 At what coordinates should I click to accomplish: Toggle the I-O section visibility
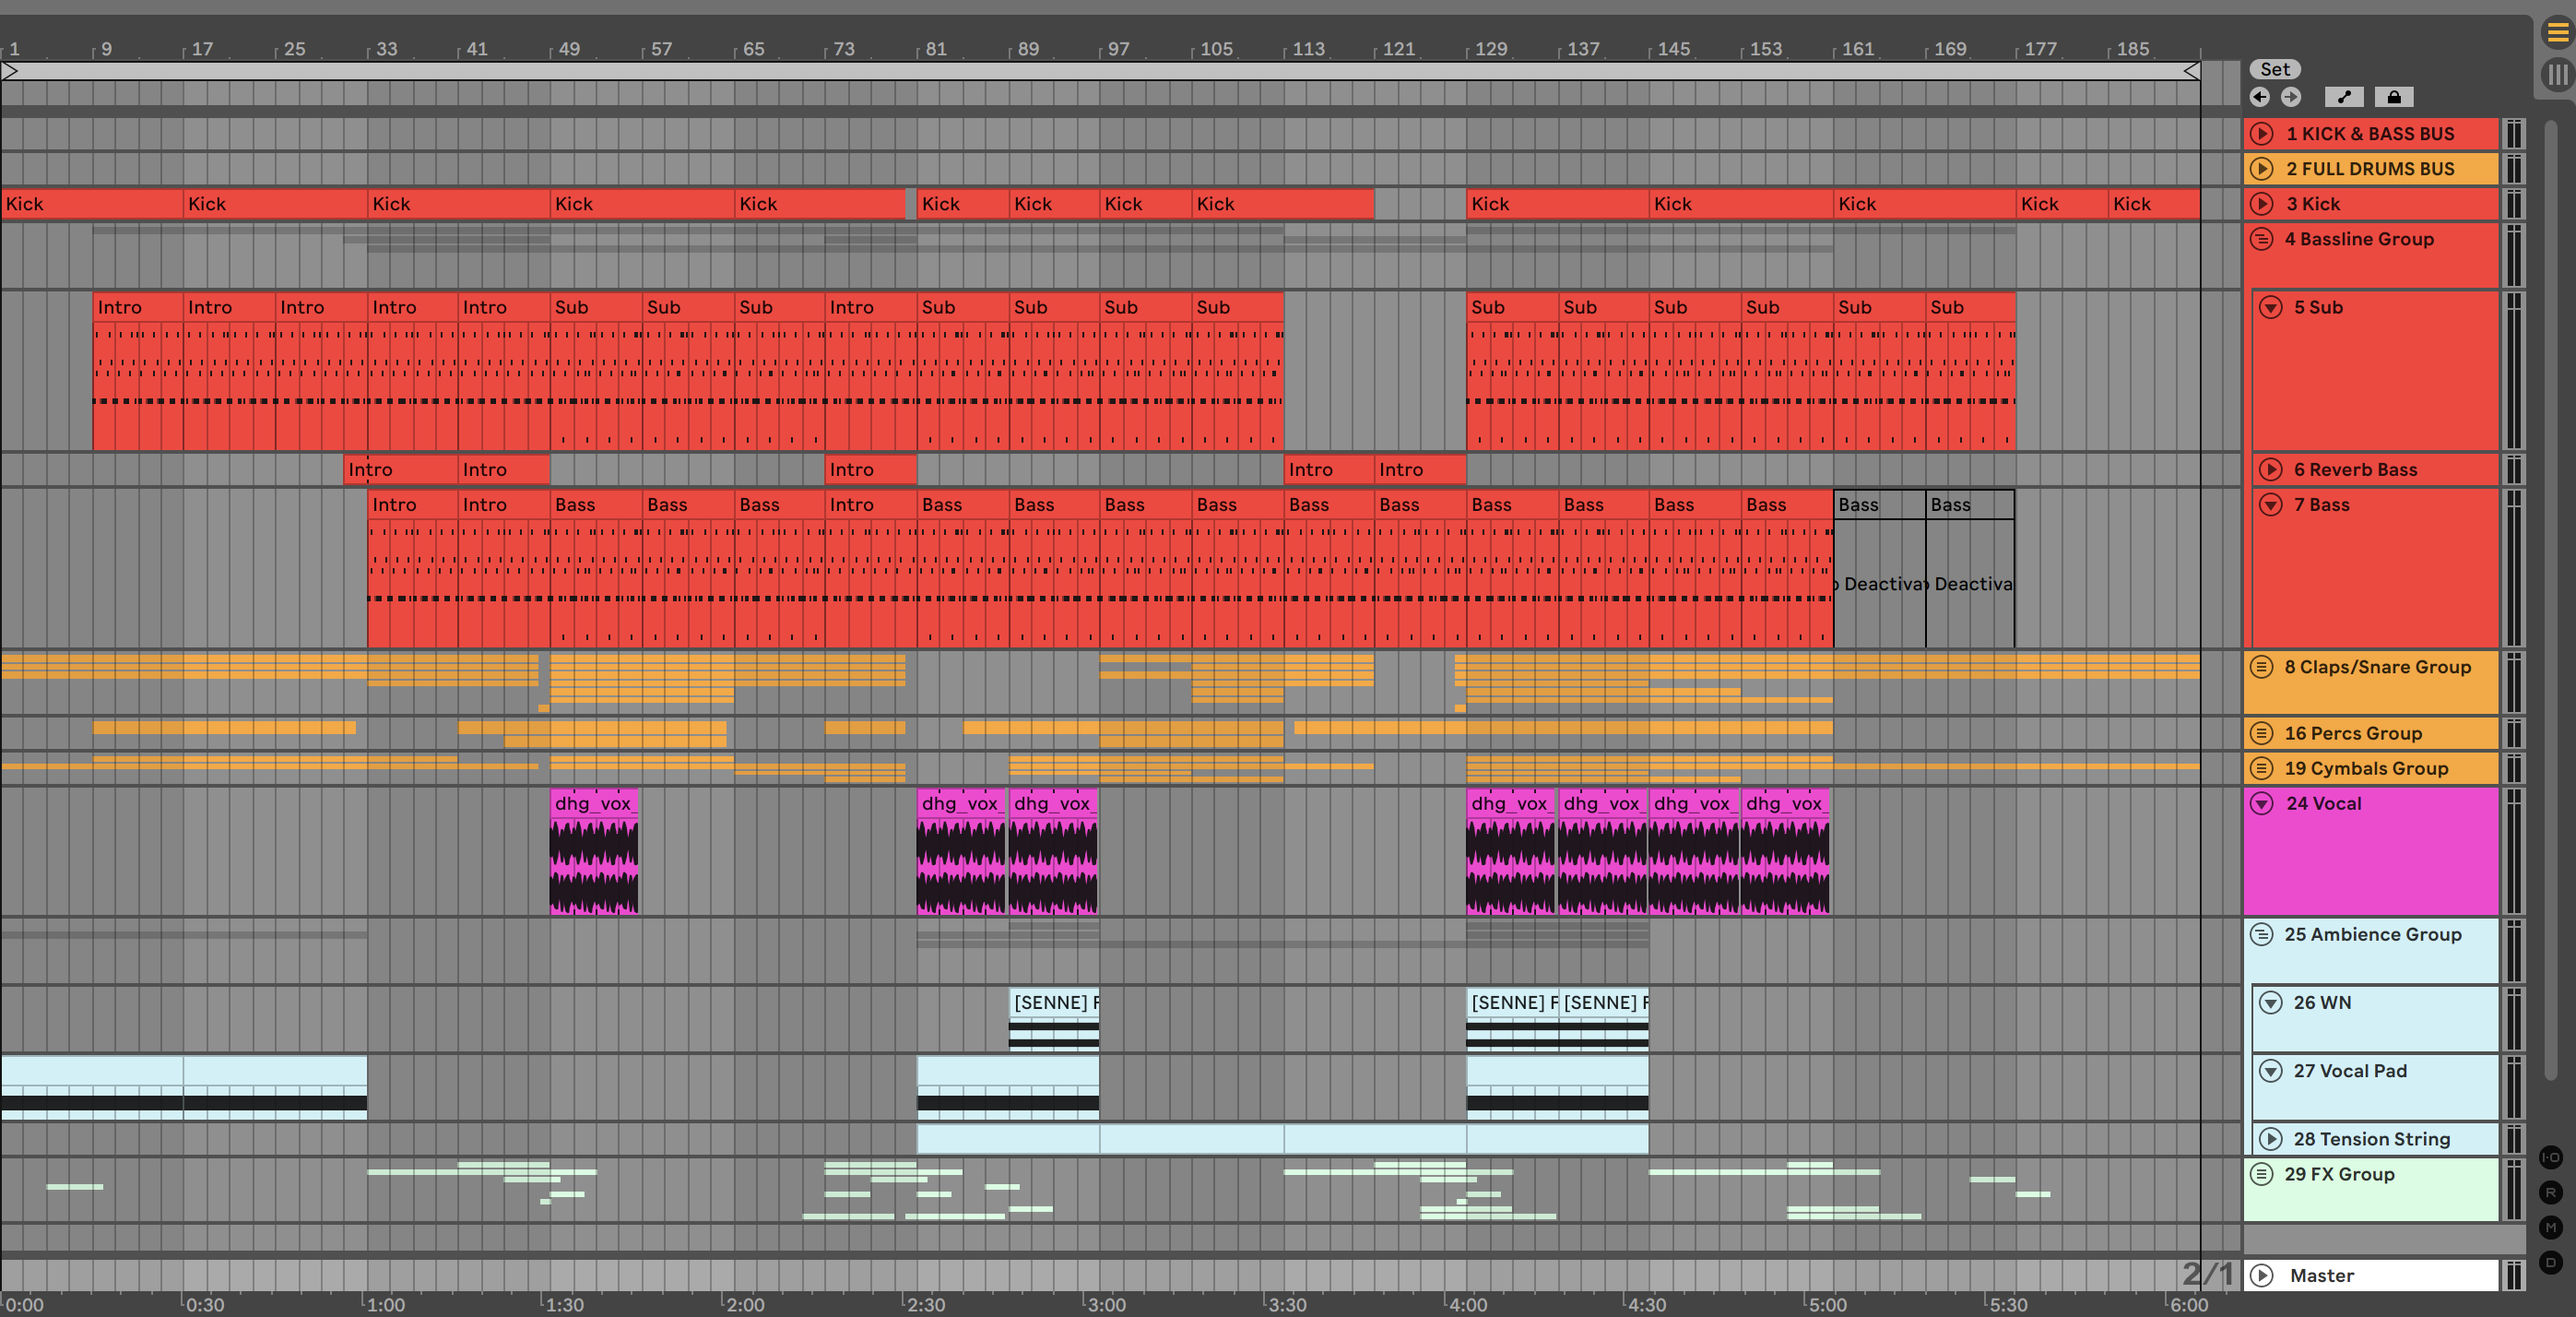tap(2550, 1157)
